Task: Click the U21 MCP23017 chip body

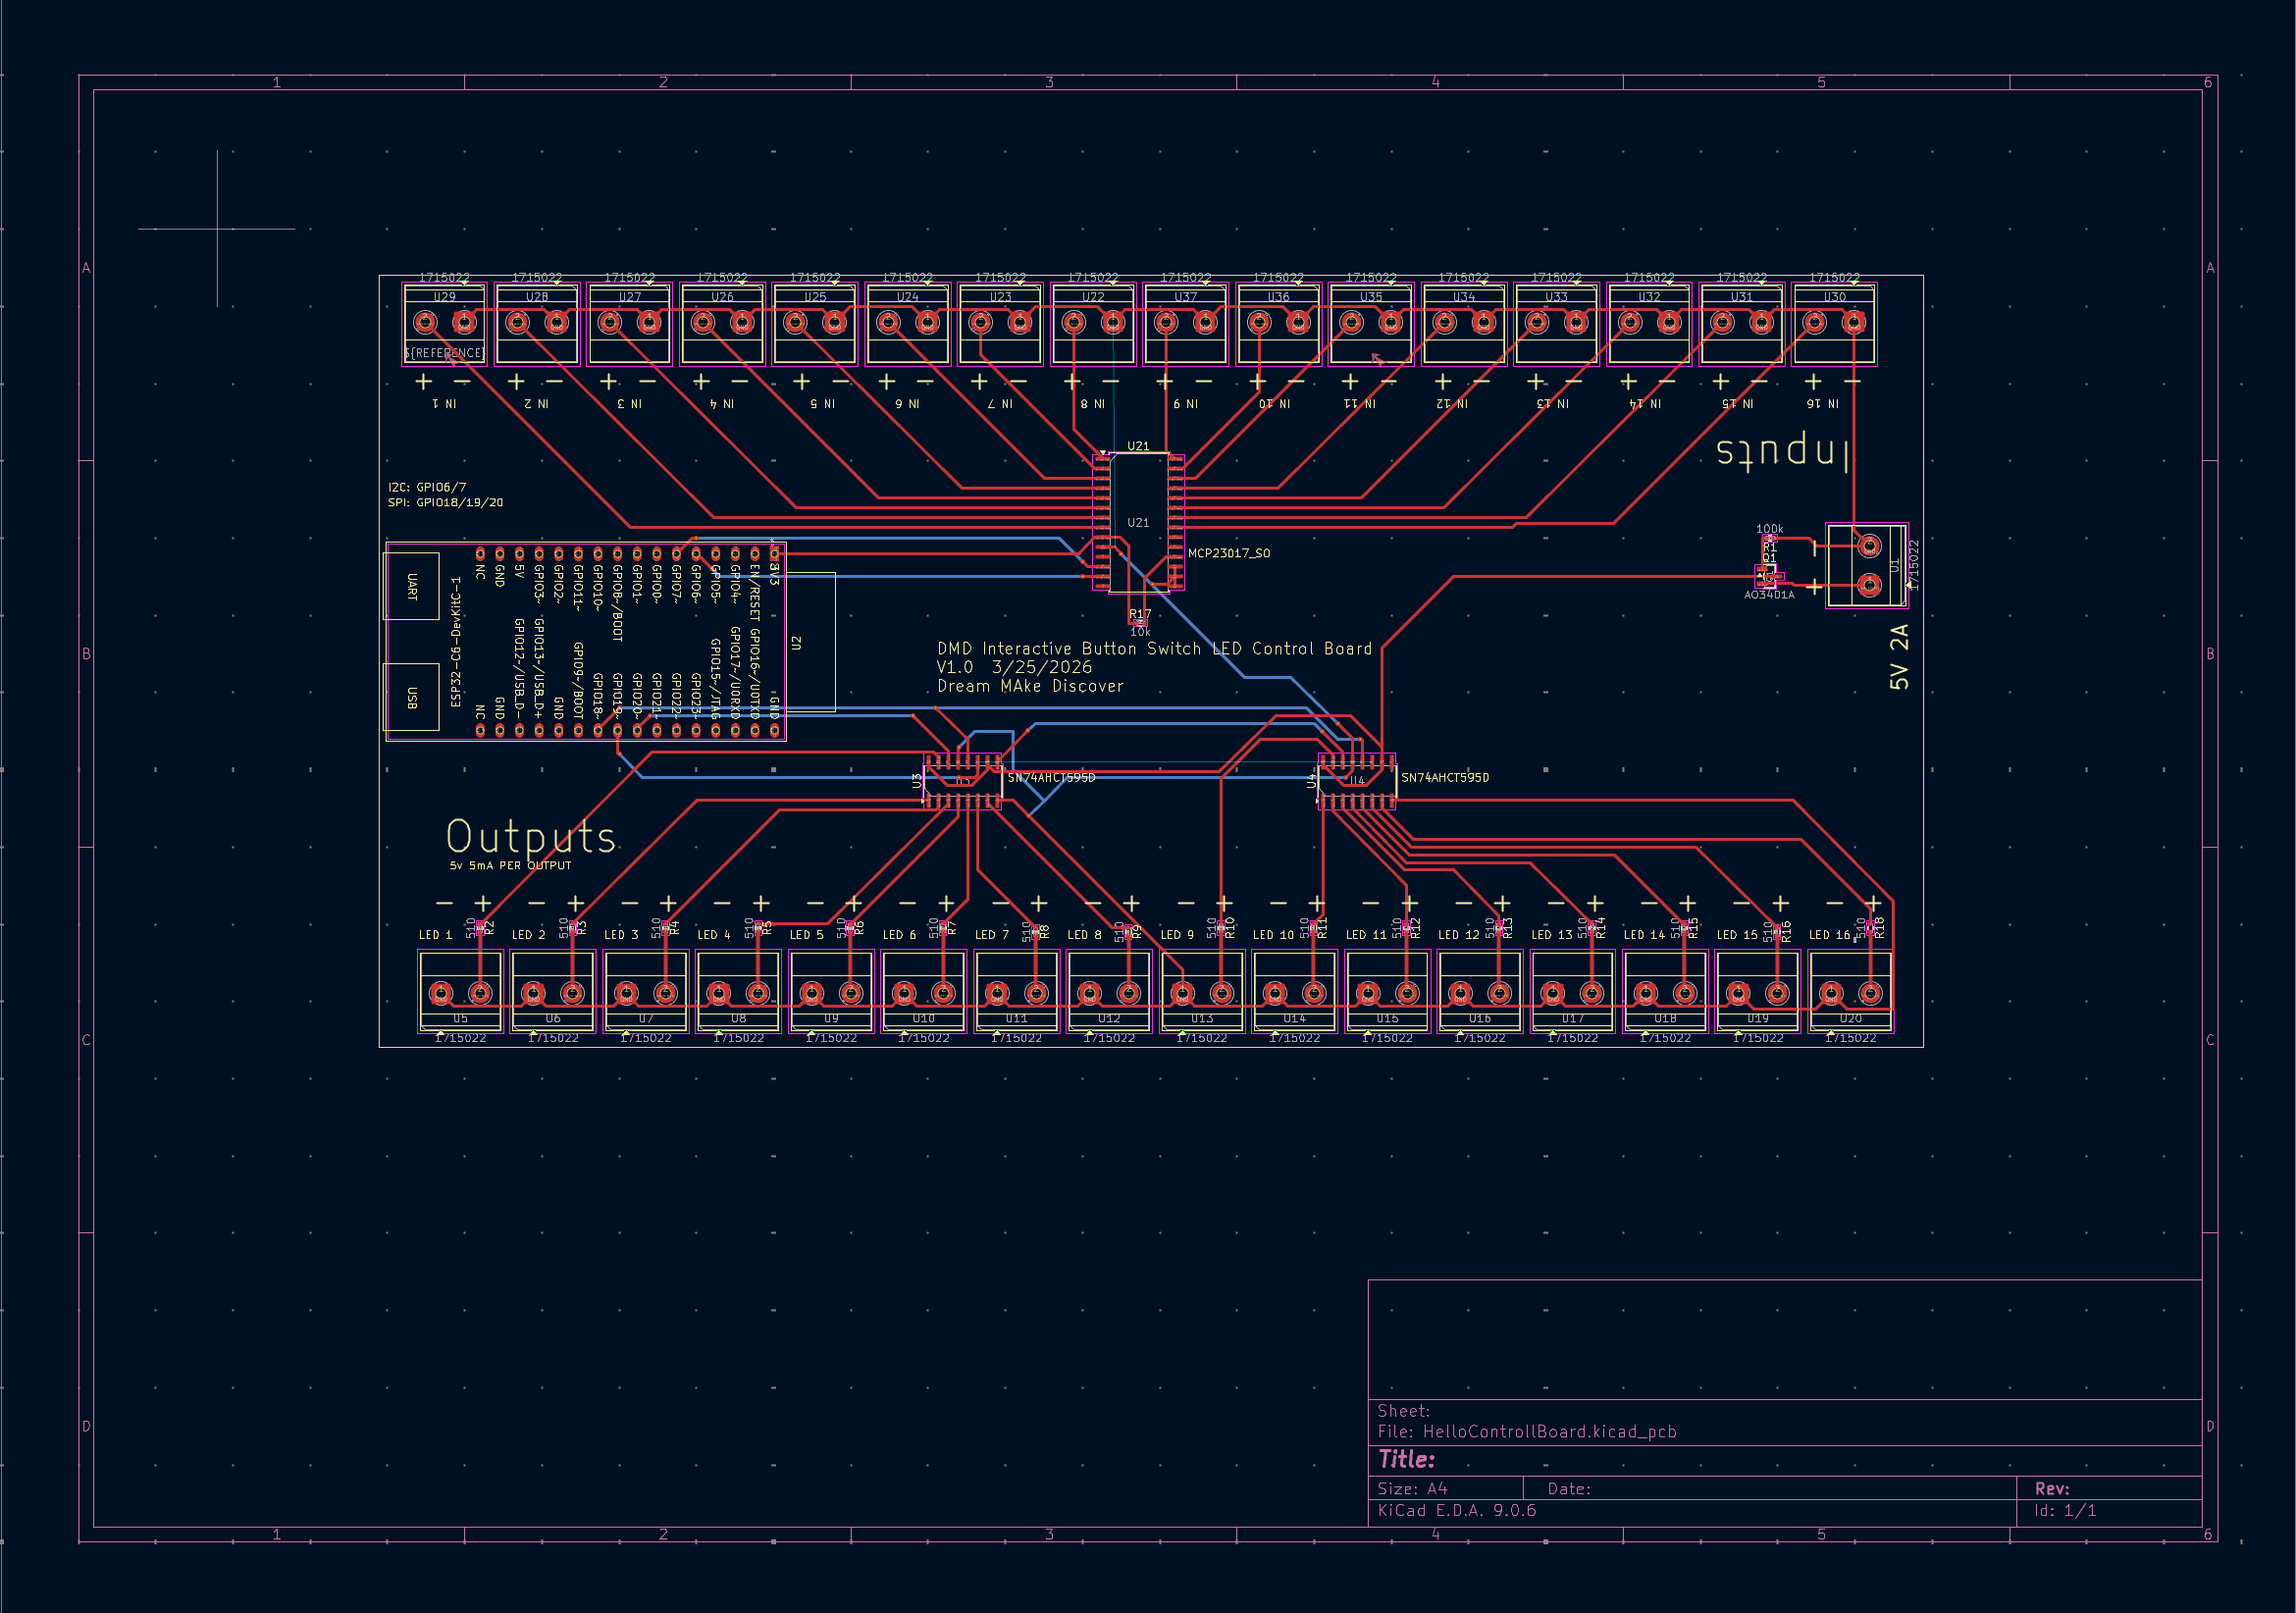Action: coord(1138,522)
